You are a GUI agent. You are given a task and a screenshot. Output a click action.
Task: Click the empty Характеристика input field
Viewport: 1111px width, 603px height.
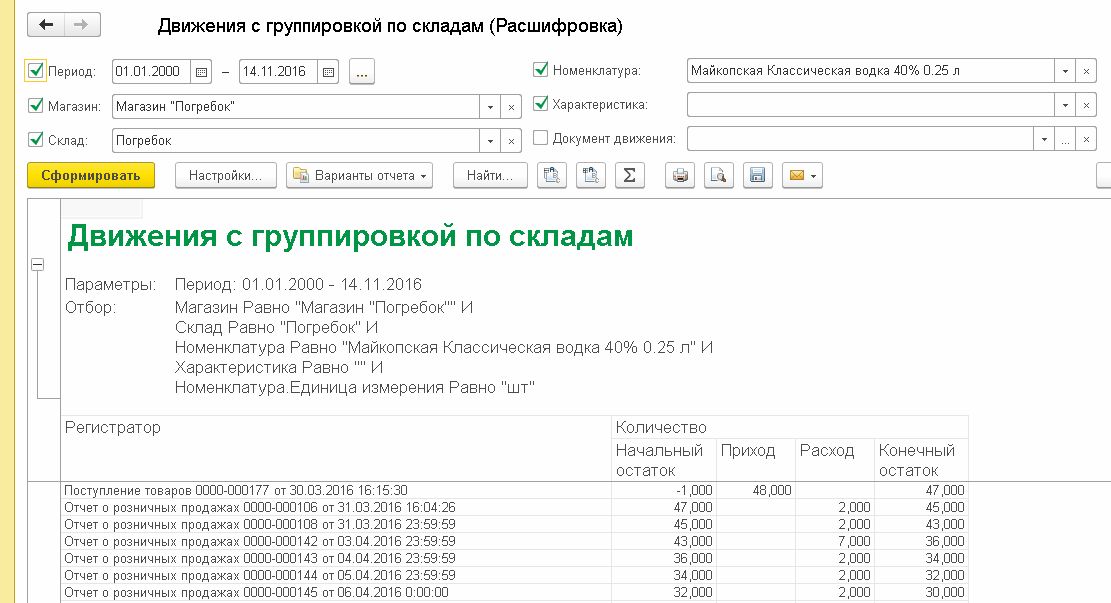871,105
